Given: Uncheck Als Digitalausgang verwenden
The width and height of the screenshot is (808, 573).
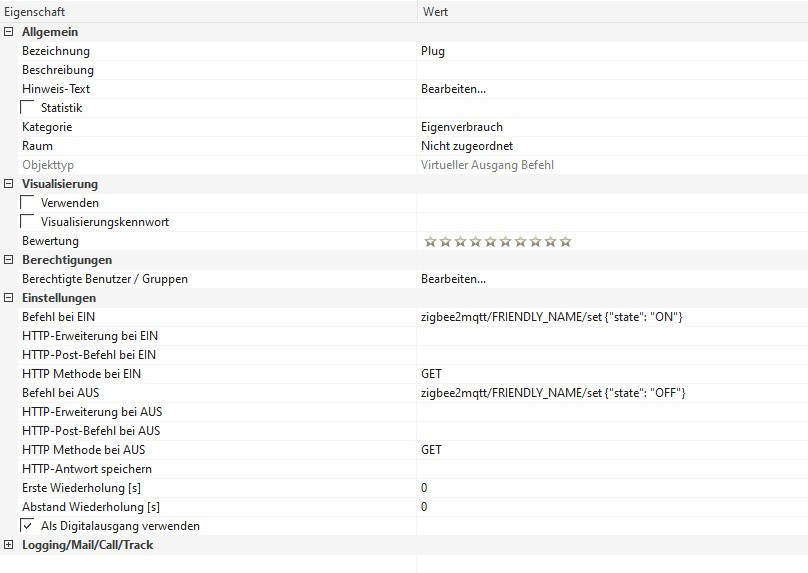Looking at the screenshot, I should coord(28,525).
